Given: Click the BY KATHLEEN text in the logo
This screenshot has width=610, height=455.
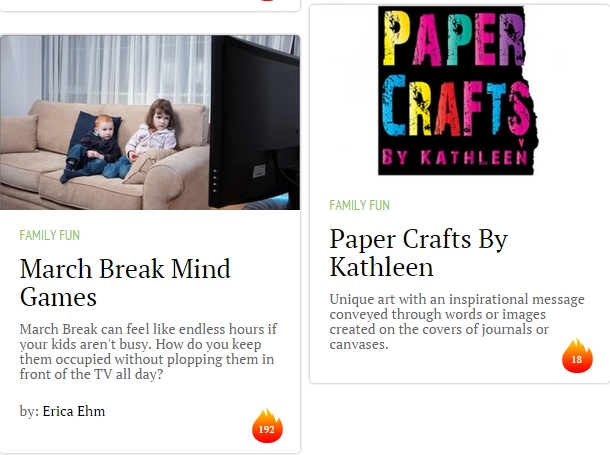Looking at the screenshot, I should click(x=454, y=157).
